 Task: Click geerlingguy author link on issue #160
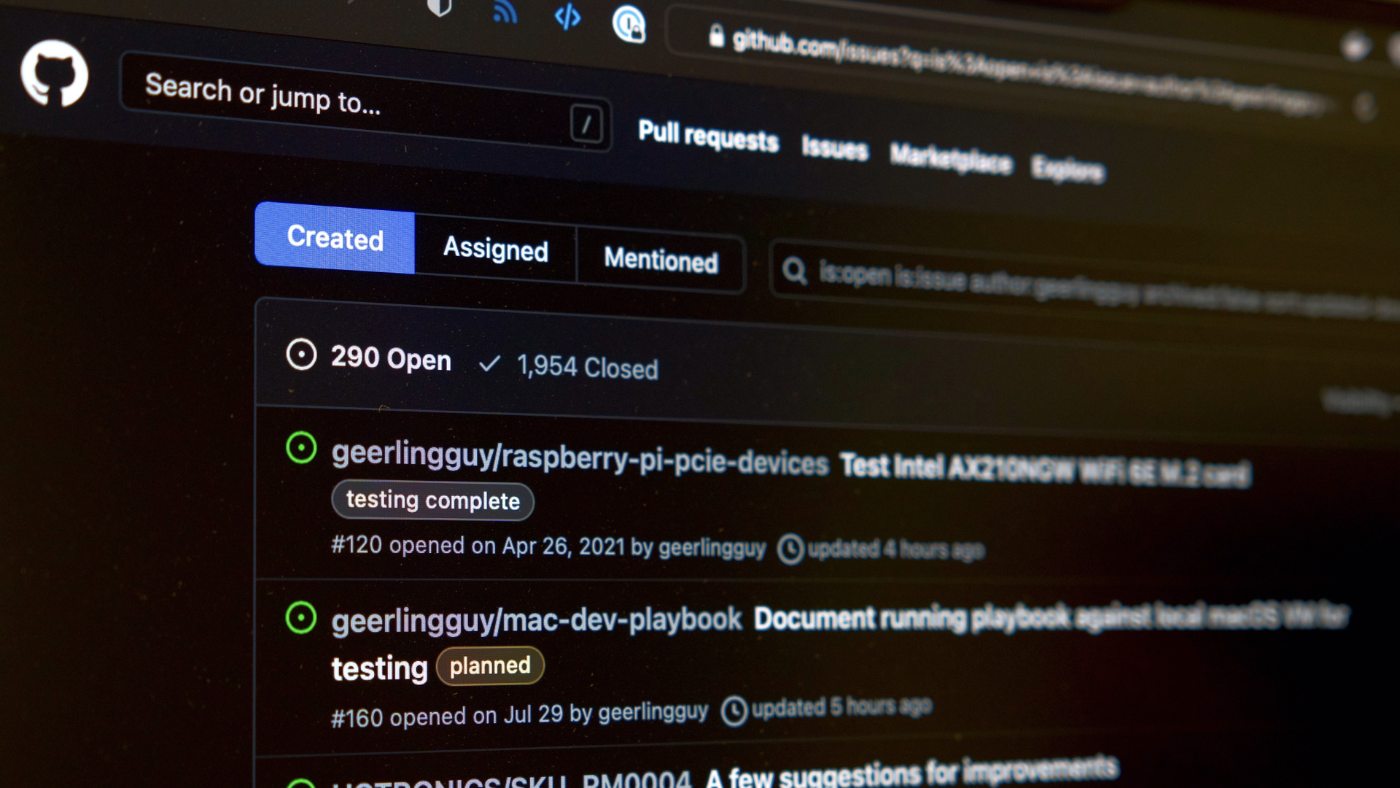tap(654, 713)
